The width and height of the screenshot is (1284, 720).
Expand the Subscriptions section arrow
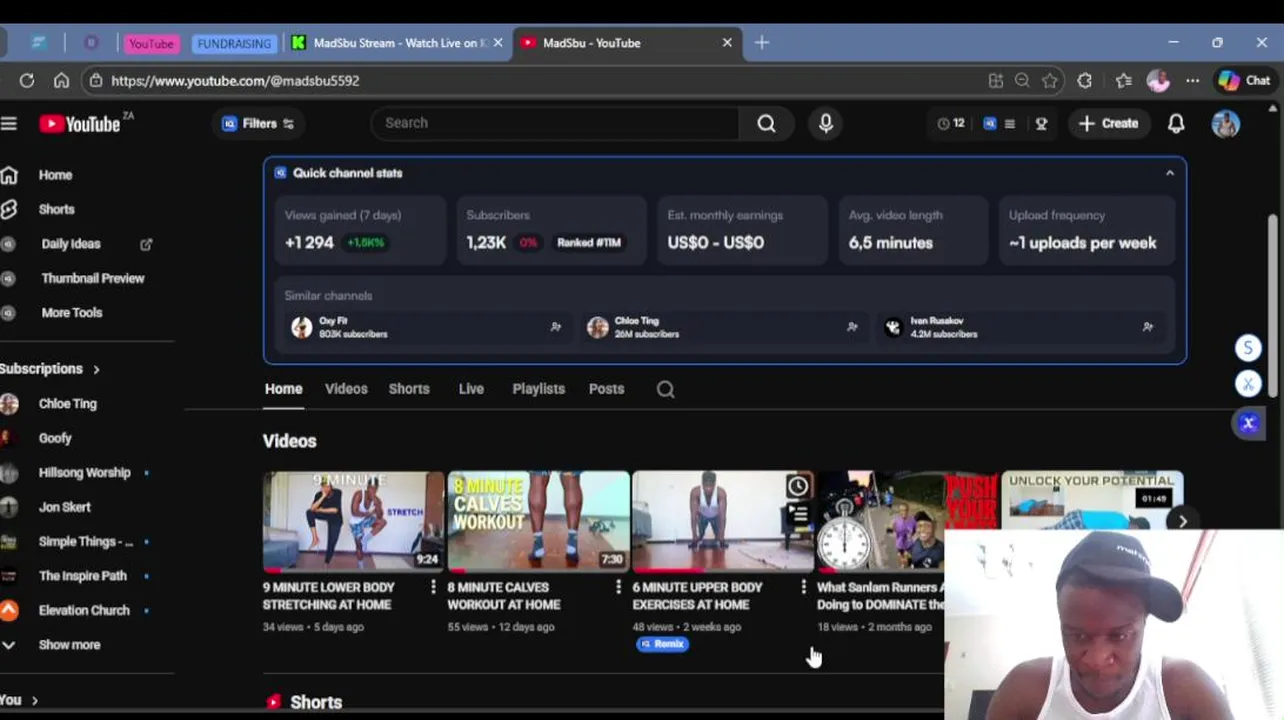(96, 369)
